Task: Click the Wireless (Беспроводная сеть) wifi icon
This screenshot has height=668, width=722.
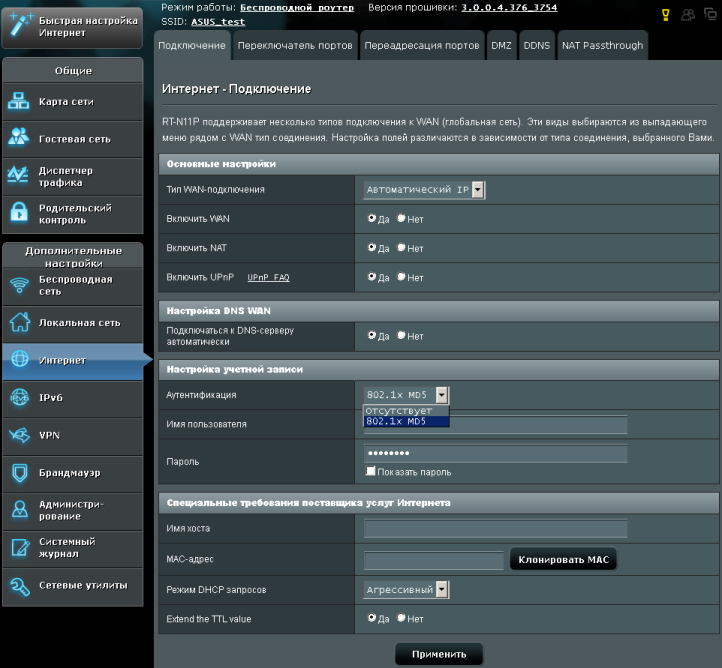Action: pyautogui.click(x=19, y=285)
